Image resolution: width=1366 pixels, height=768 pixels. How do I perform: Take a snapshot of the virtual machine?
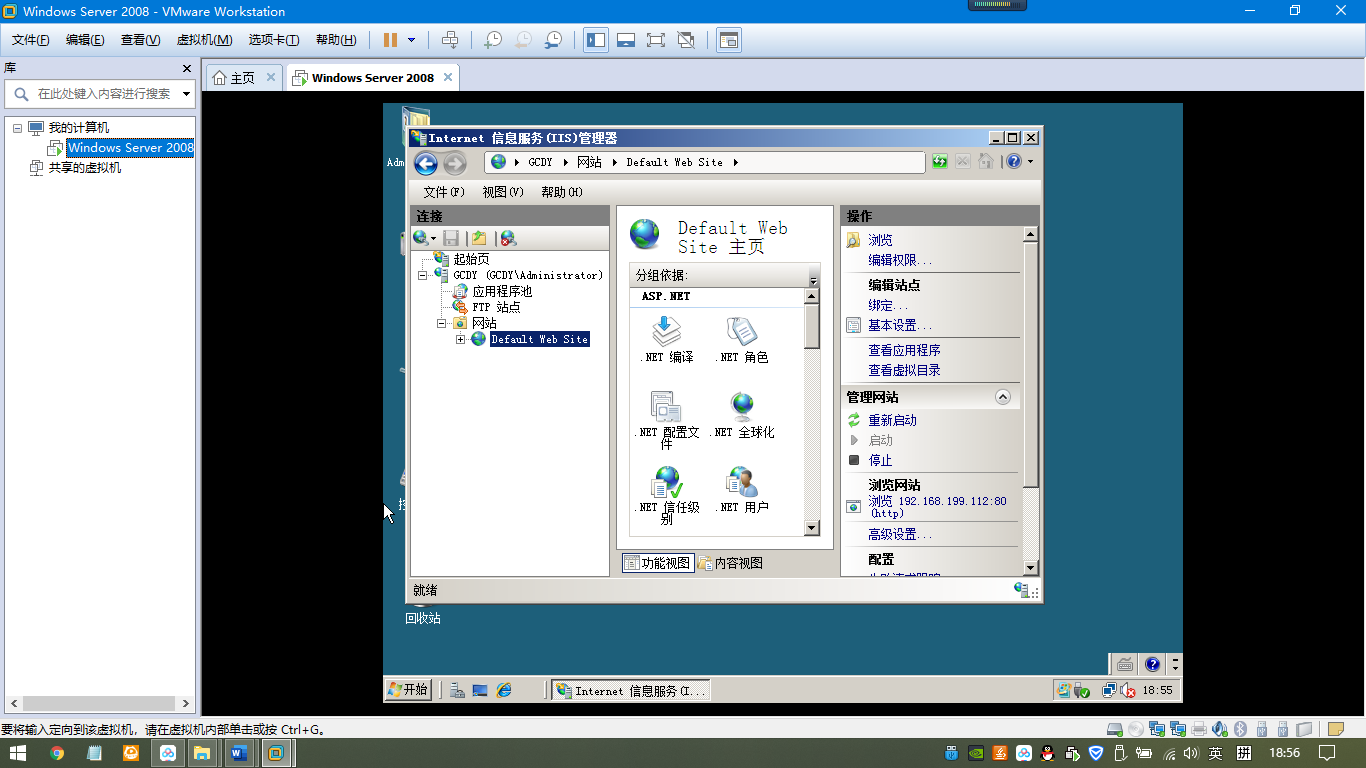492,40
